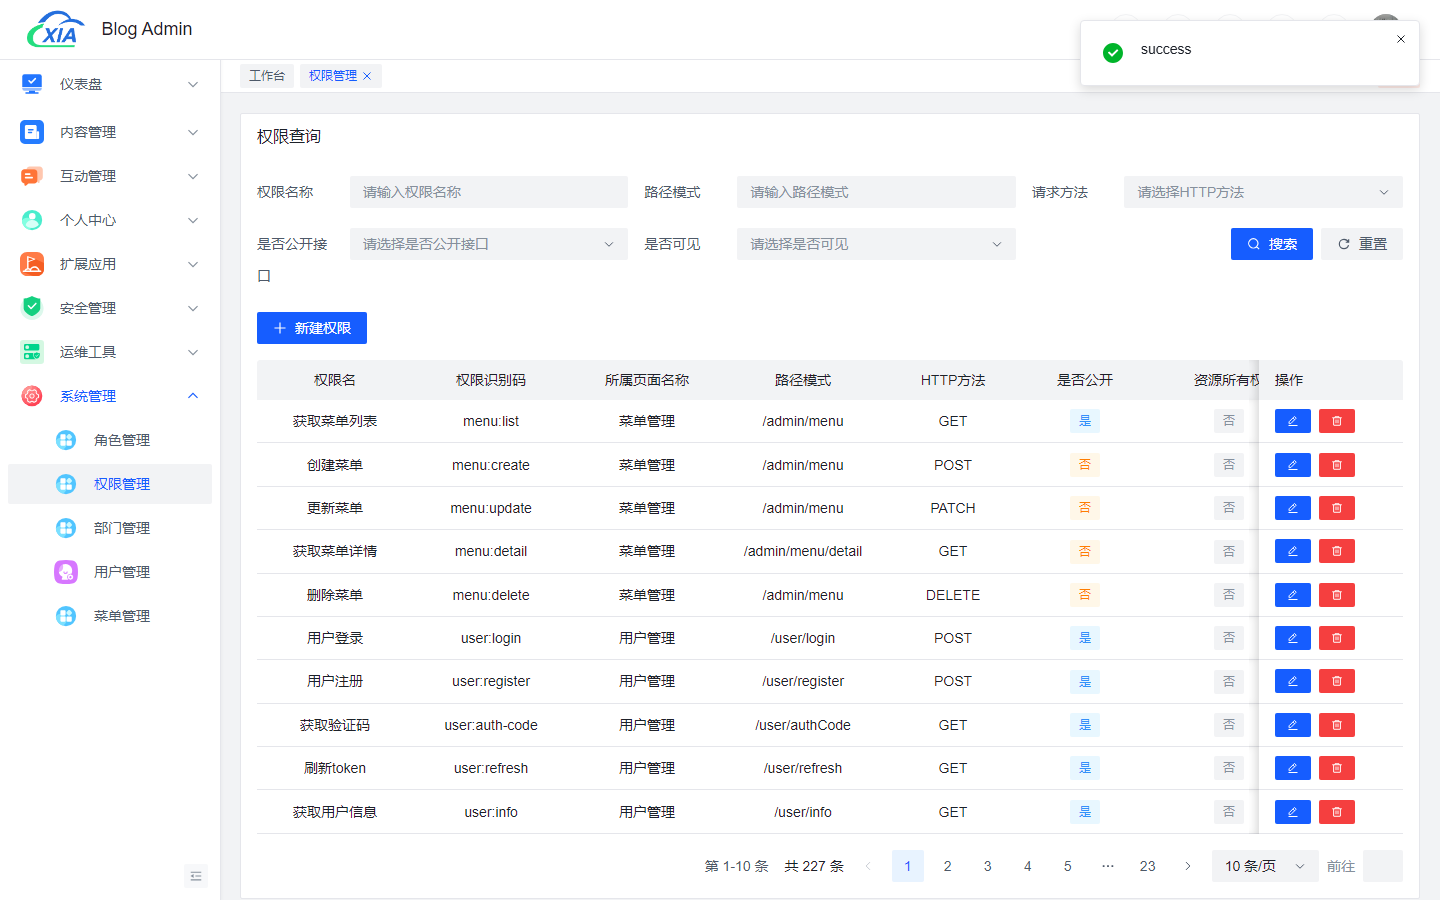The height and width of the screenshot is (900, 1440).
Task: Click the 搜索 search button
Action: (x=1272, y=244)
